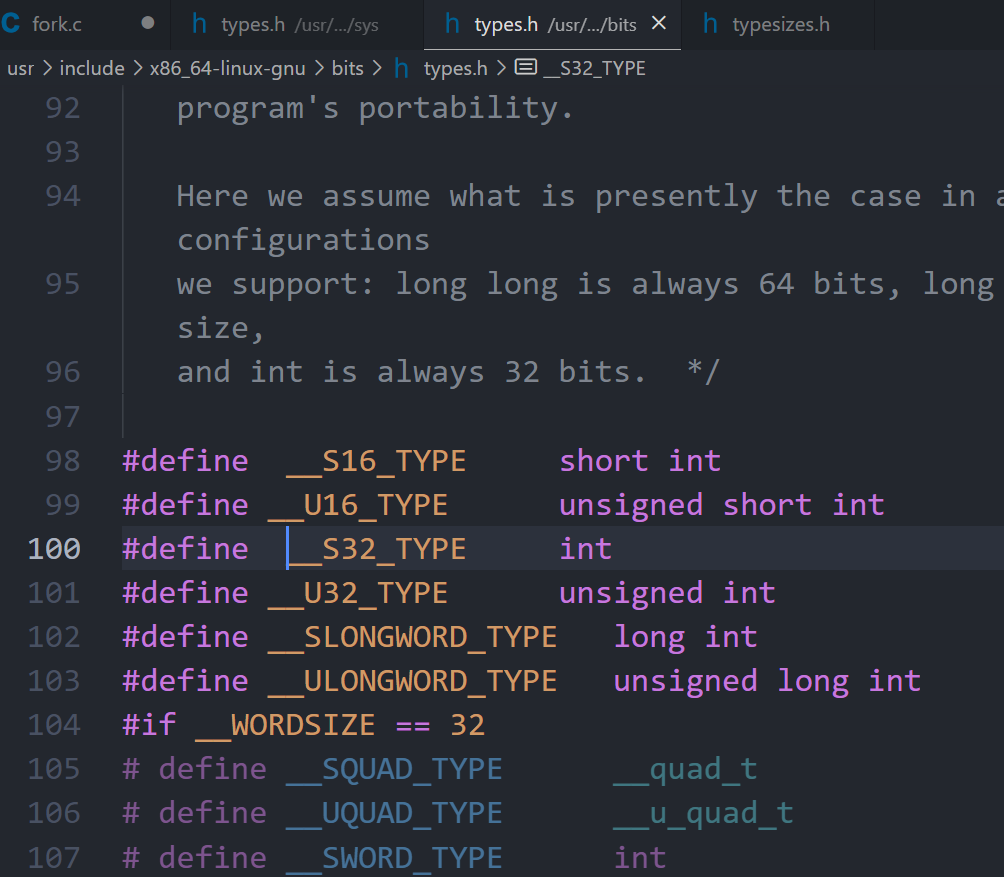Screen dimensions: 1004x877
Task: Click on '__UQUAD_TYPE' macro name
Action: tap(394, 813)
